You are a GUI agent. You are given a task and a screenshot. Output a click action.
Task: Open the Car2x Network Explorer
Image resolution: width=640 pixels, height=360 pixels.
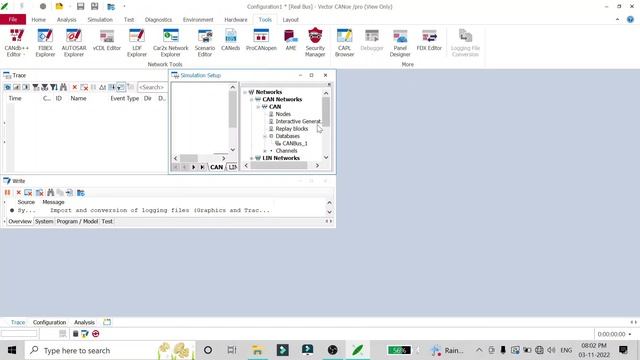tap(171, 42)
